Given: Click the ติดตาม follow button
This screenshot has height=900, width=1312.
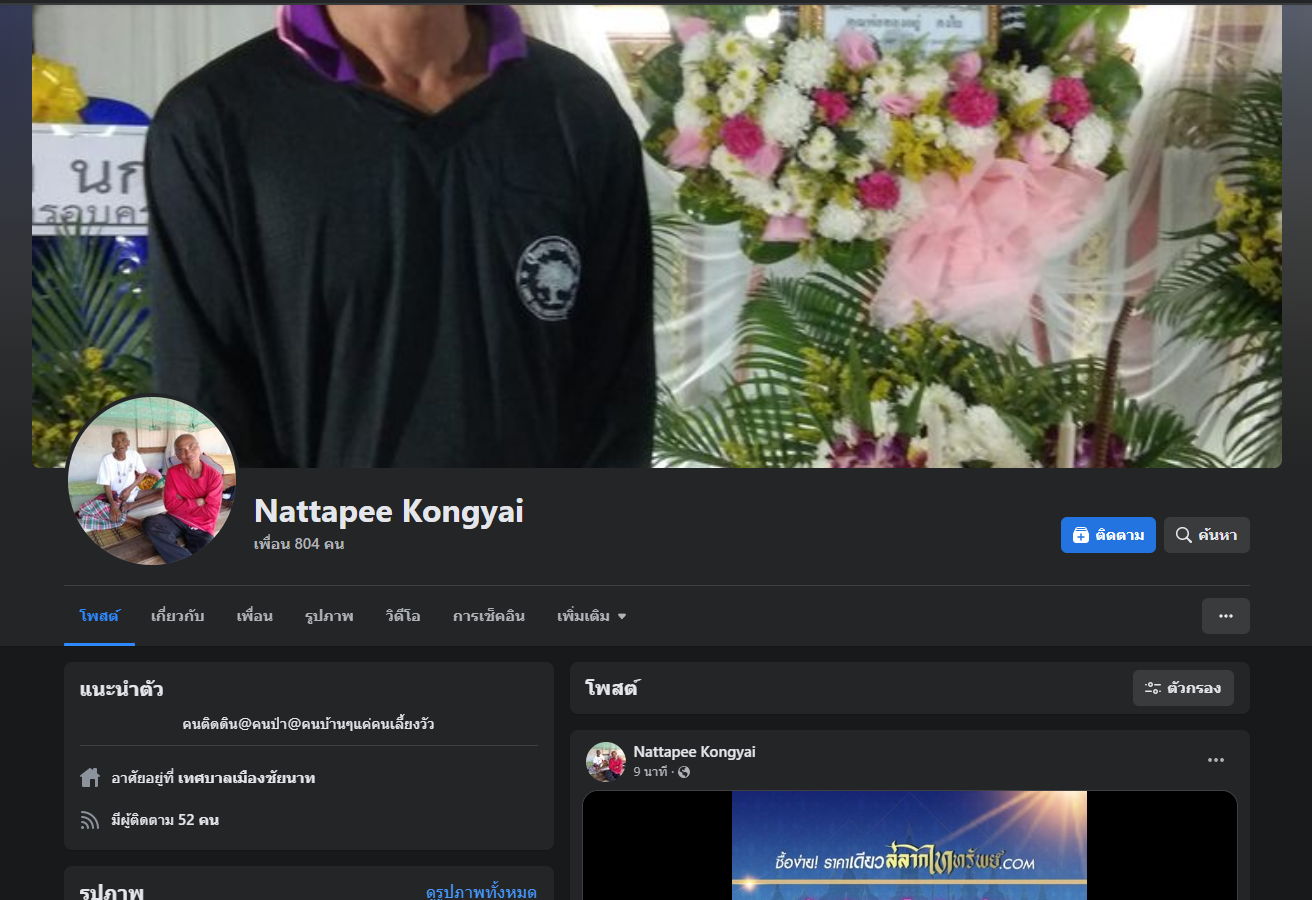Looking at the screenshot, I should coord(1107,535).
